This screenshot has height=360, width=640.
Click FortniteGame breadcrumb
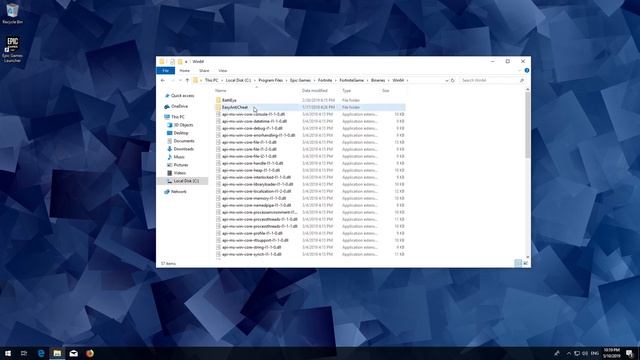(x=351, y=80)
